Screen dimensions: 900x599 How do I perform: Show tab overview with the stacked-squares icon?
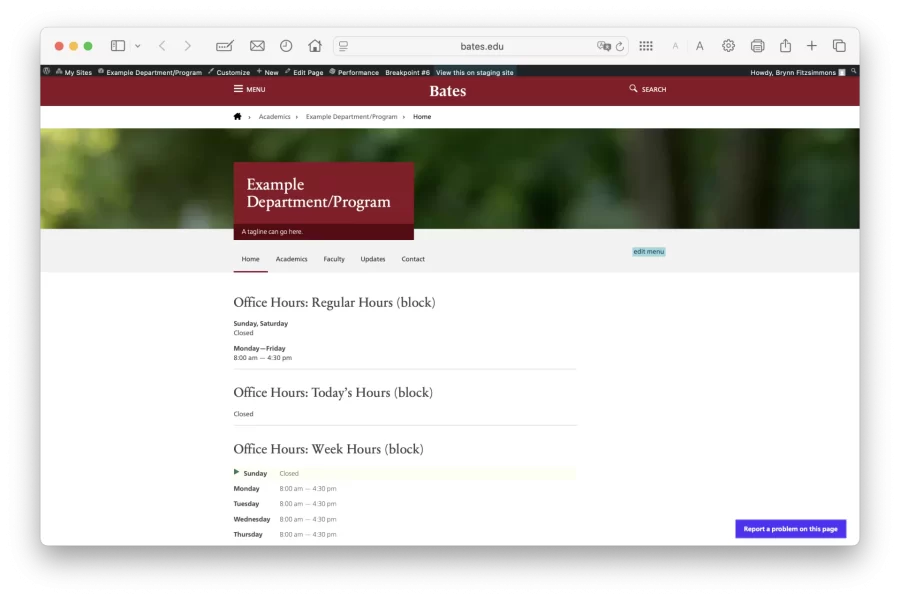tap(839, 45)
